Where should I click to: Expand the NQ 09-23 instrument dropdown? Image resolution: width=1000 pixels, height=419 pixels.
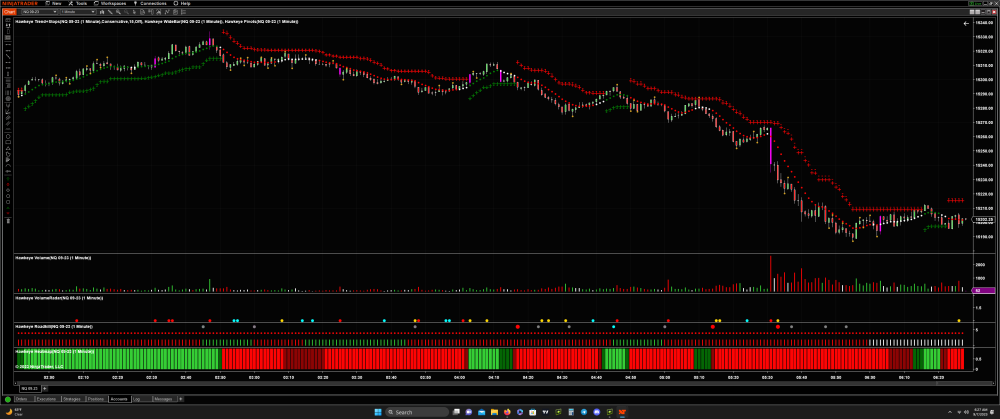pyautogui.click(x=56, y=11)
